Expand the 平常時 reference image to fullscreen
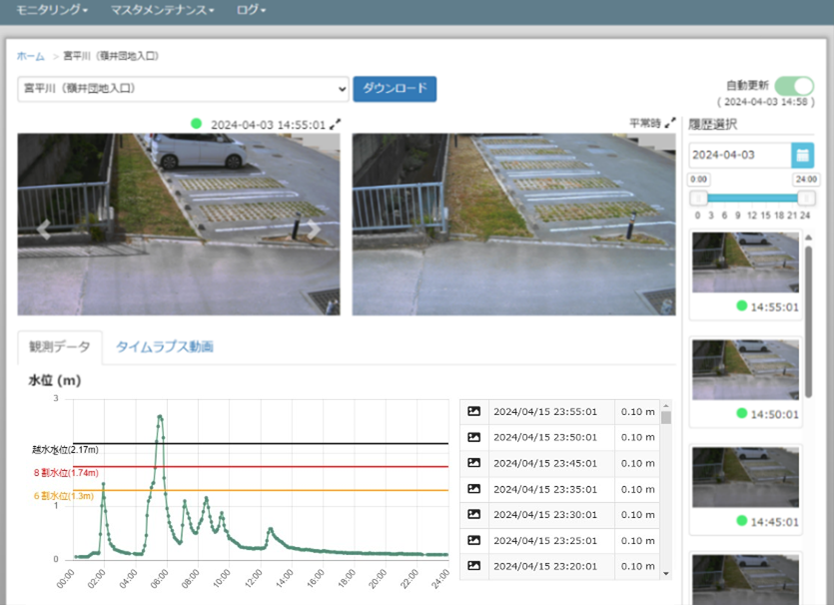This screenshot has height=605, width=834. click(670, 123)
